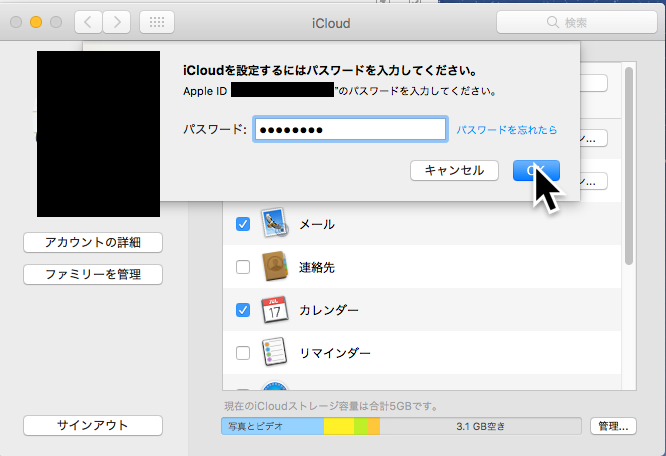Focus the パスワード input field
Viewport: 666px width, 456px height.
pyautogui.click(x=349, y=130)
